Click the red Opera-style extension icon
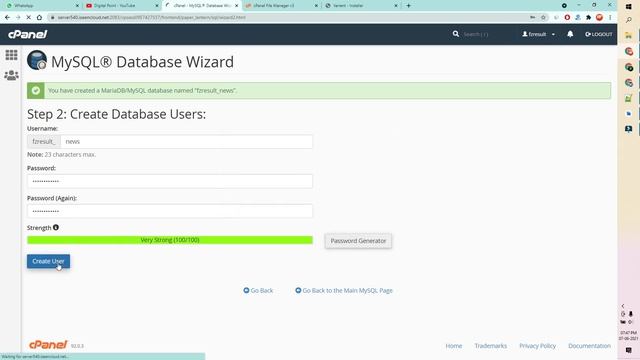The width and height of the screenshot is (640, 360). pos(567,17)
